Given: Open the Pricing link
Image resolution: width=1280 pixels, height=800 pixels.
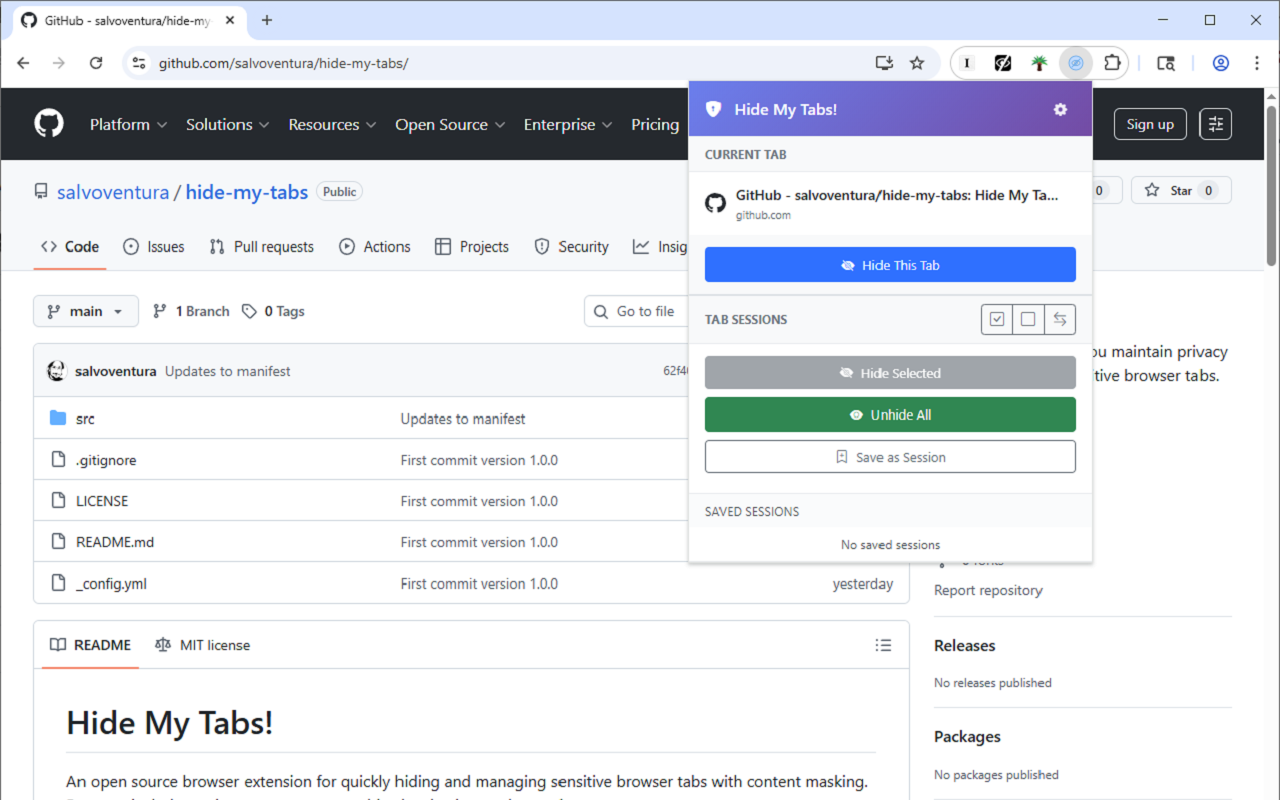Looking at the screenshot, I should 655,124.
